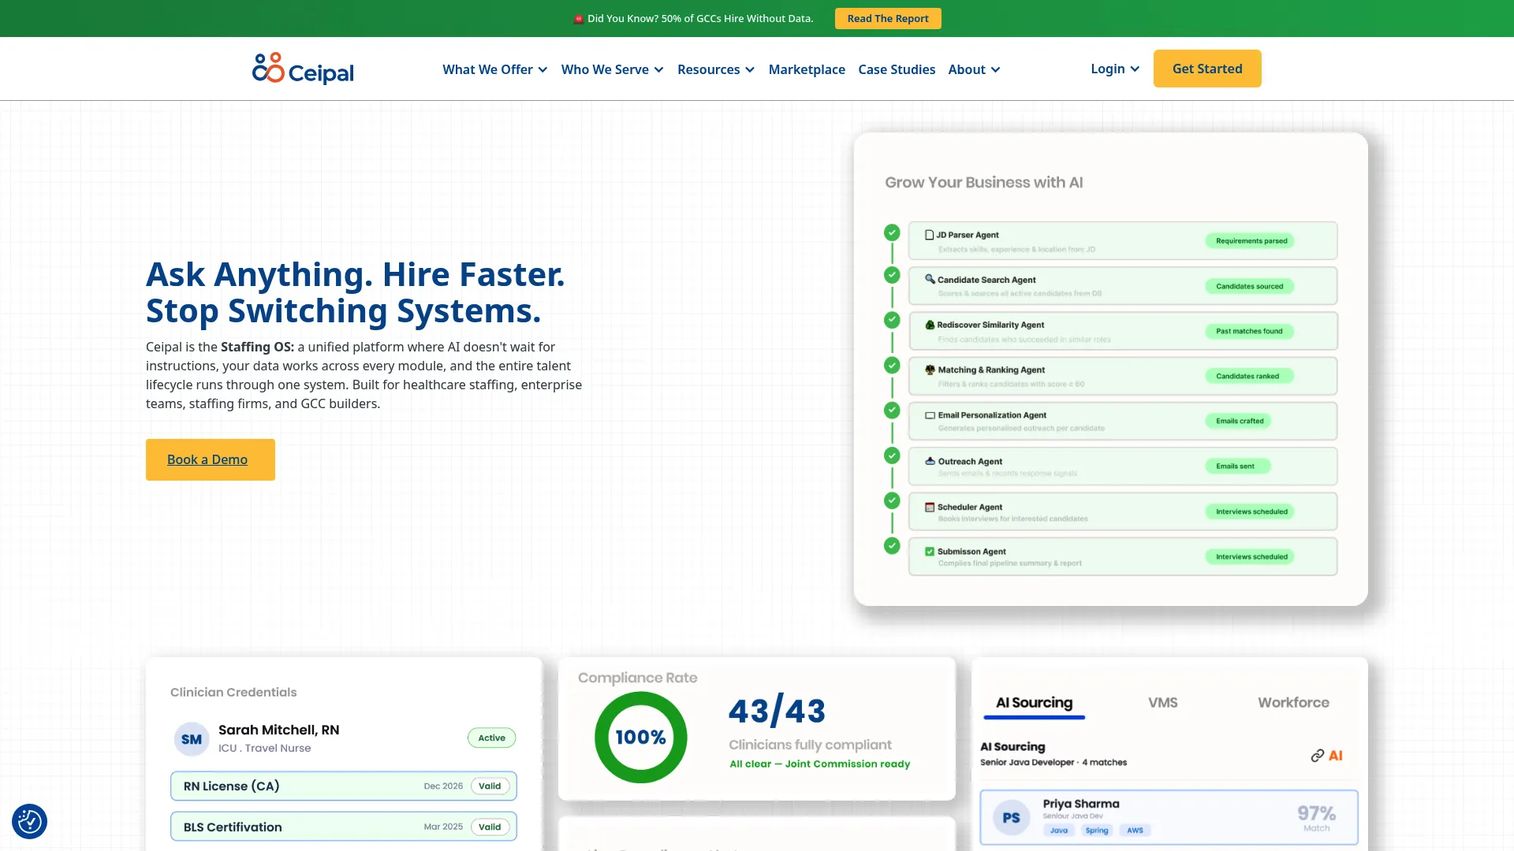Click the Senior Java Developer · 4 matches text

click(x=1053, y=762)
